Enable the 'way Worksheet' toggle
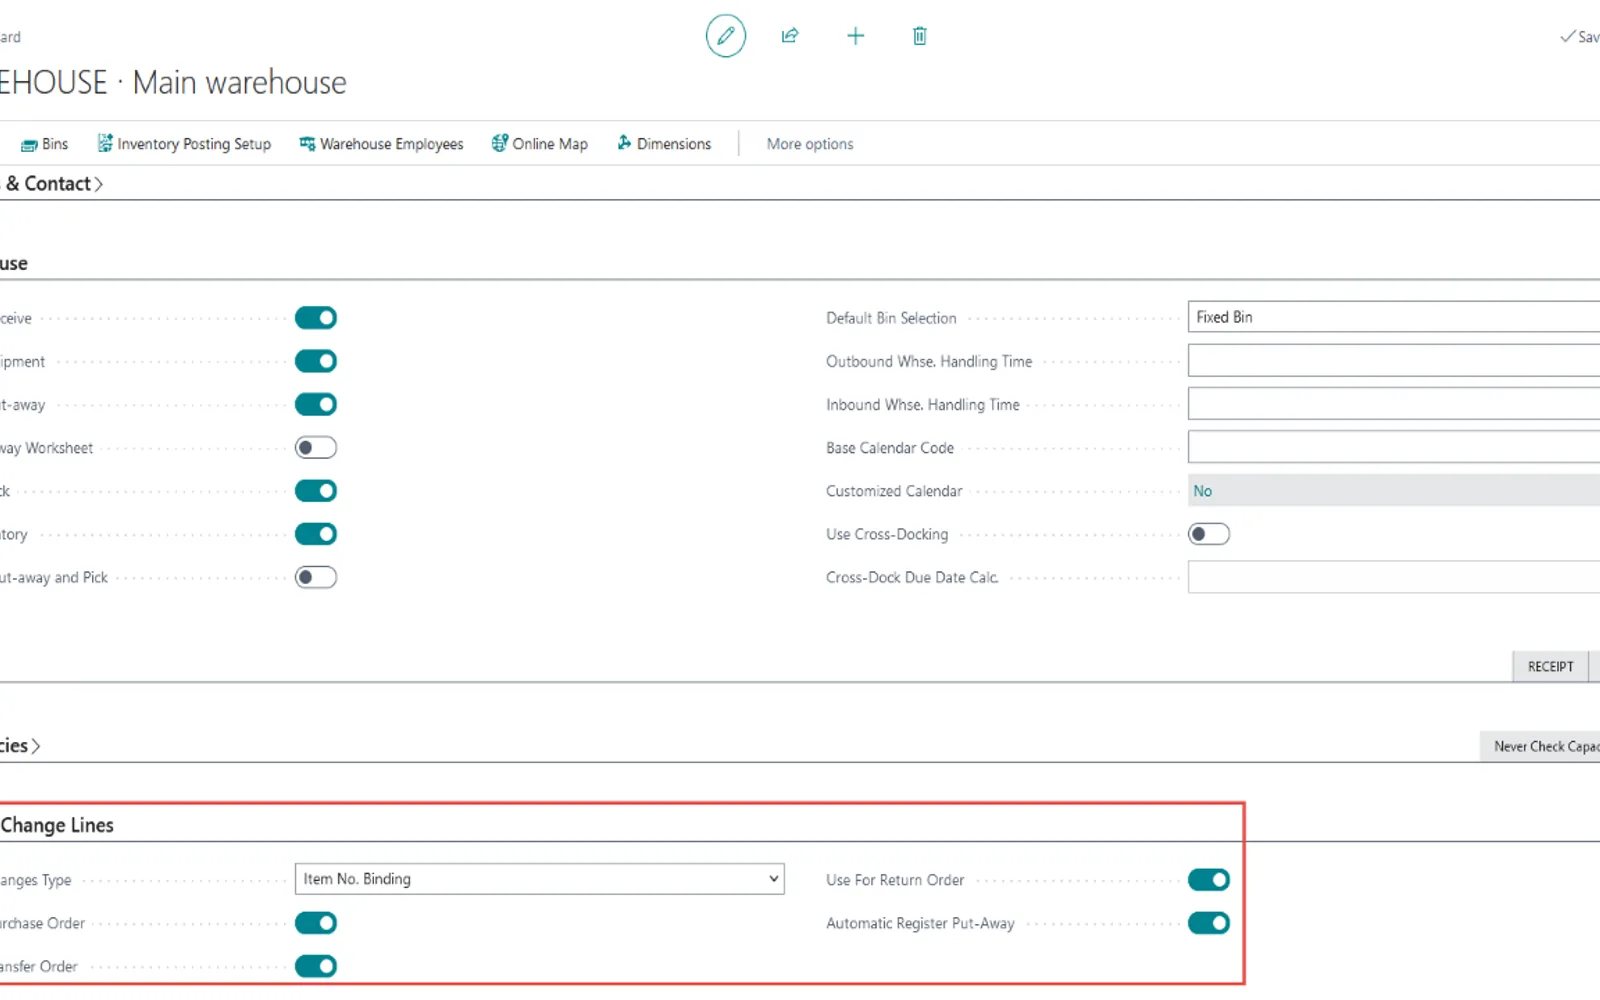Image resolution: width=1600 pixels, height=1000 pixels. tap(316, 448)
